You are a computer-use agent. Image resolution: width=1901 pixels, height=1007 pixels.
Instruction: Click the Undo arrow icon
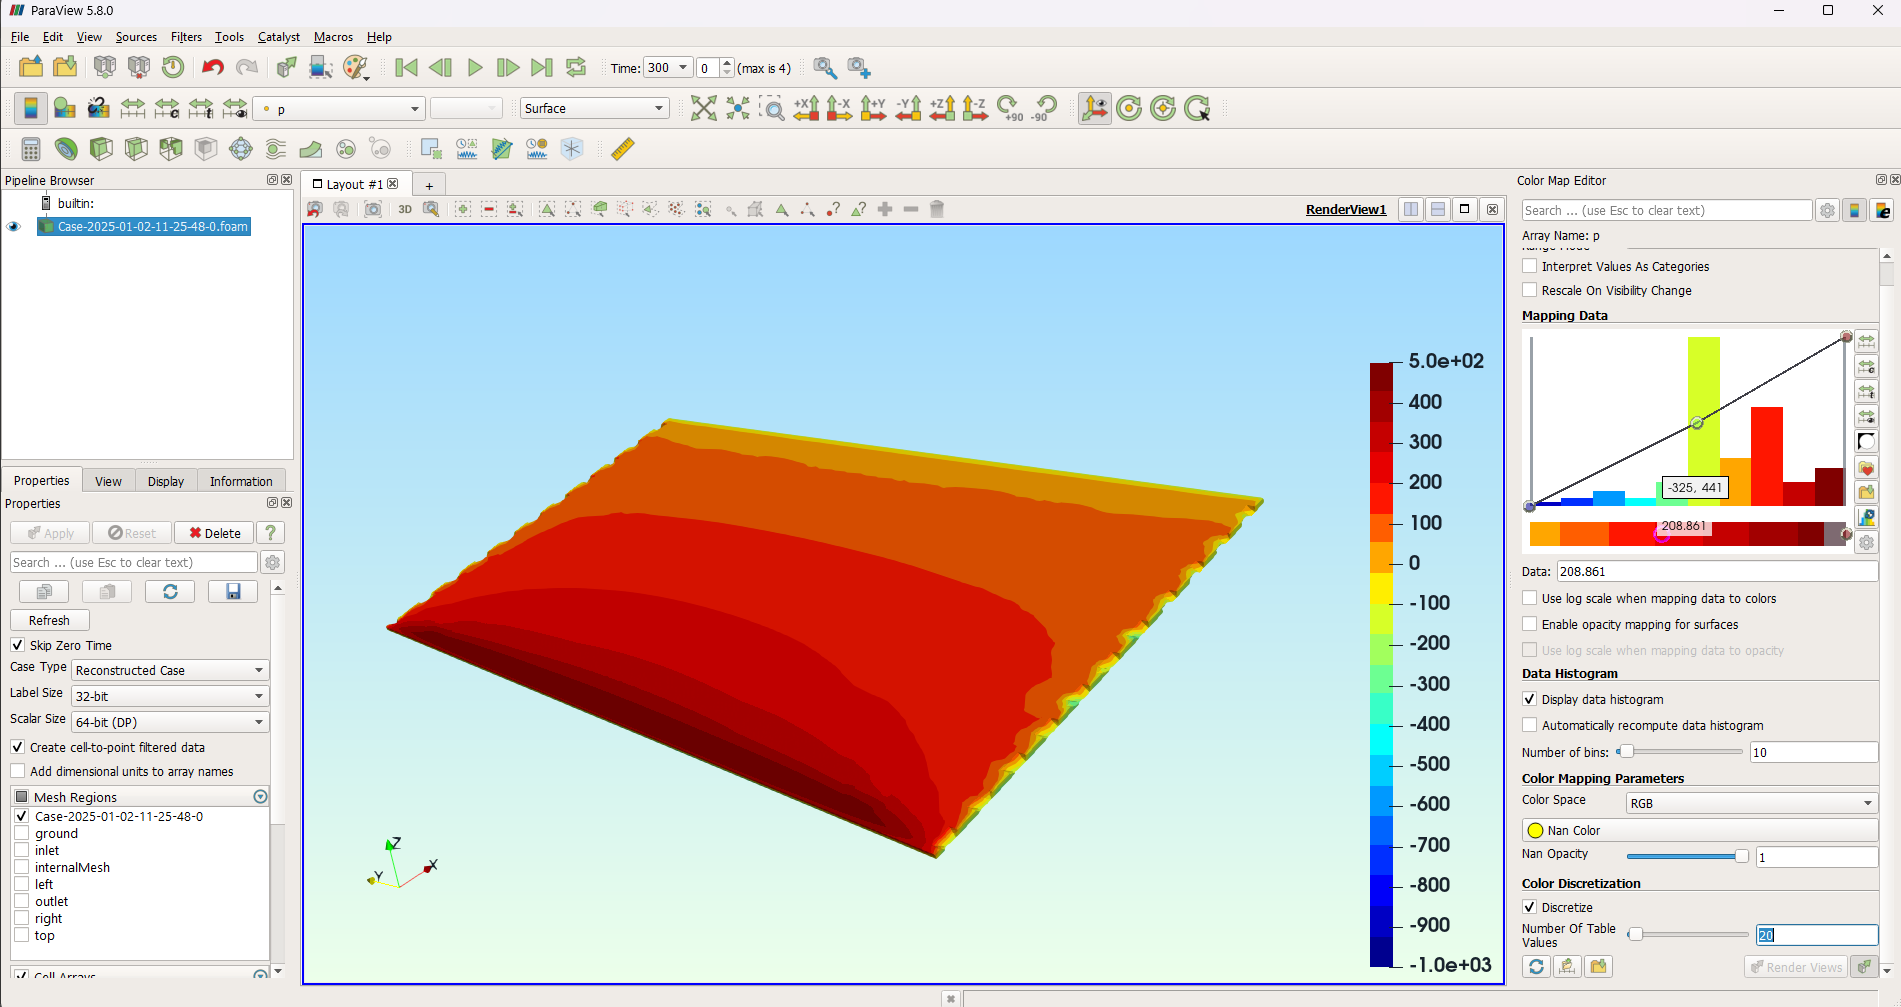tap(212, 67)
